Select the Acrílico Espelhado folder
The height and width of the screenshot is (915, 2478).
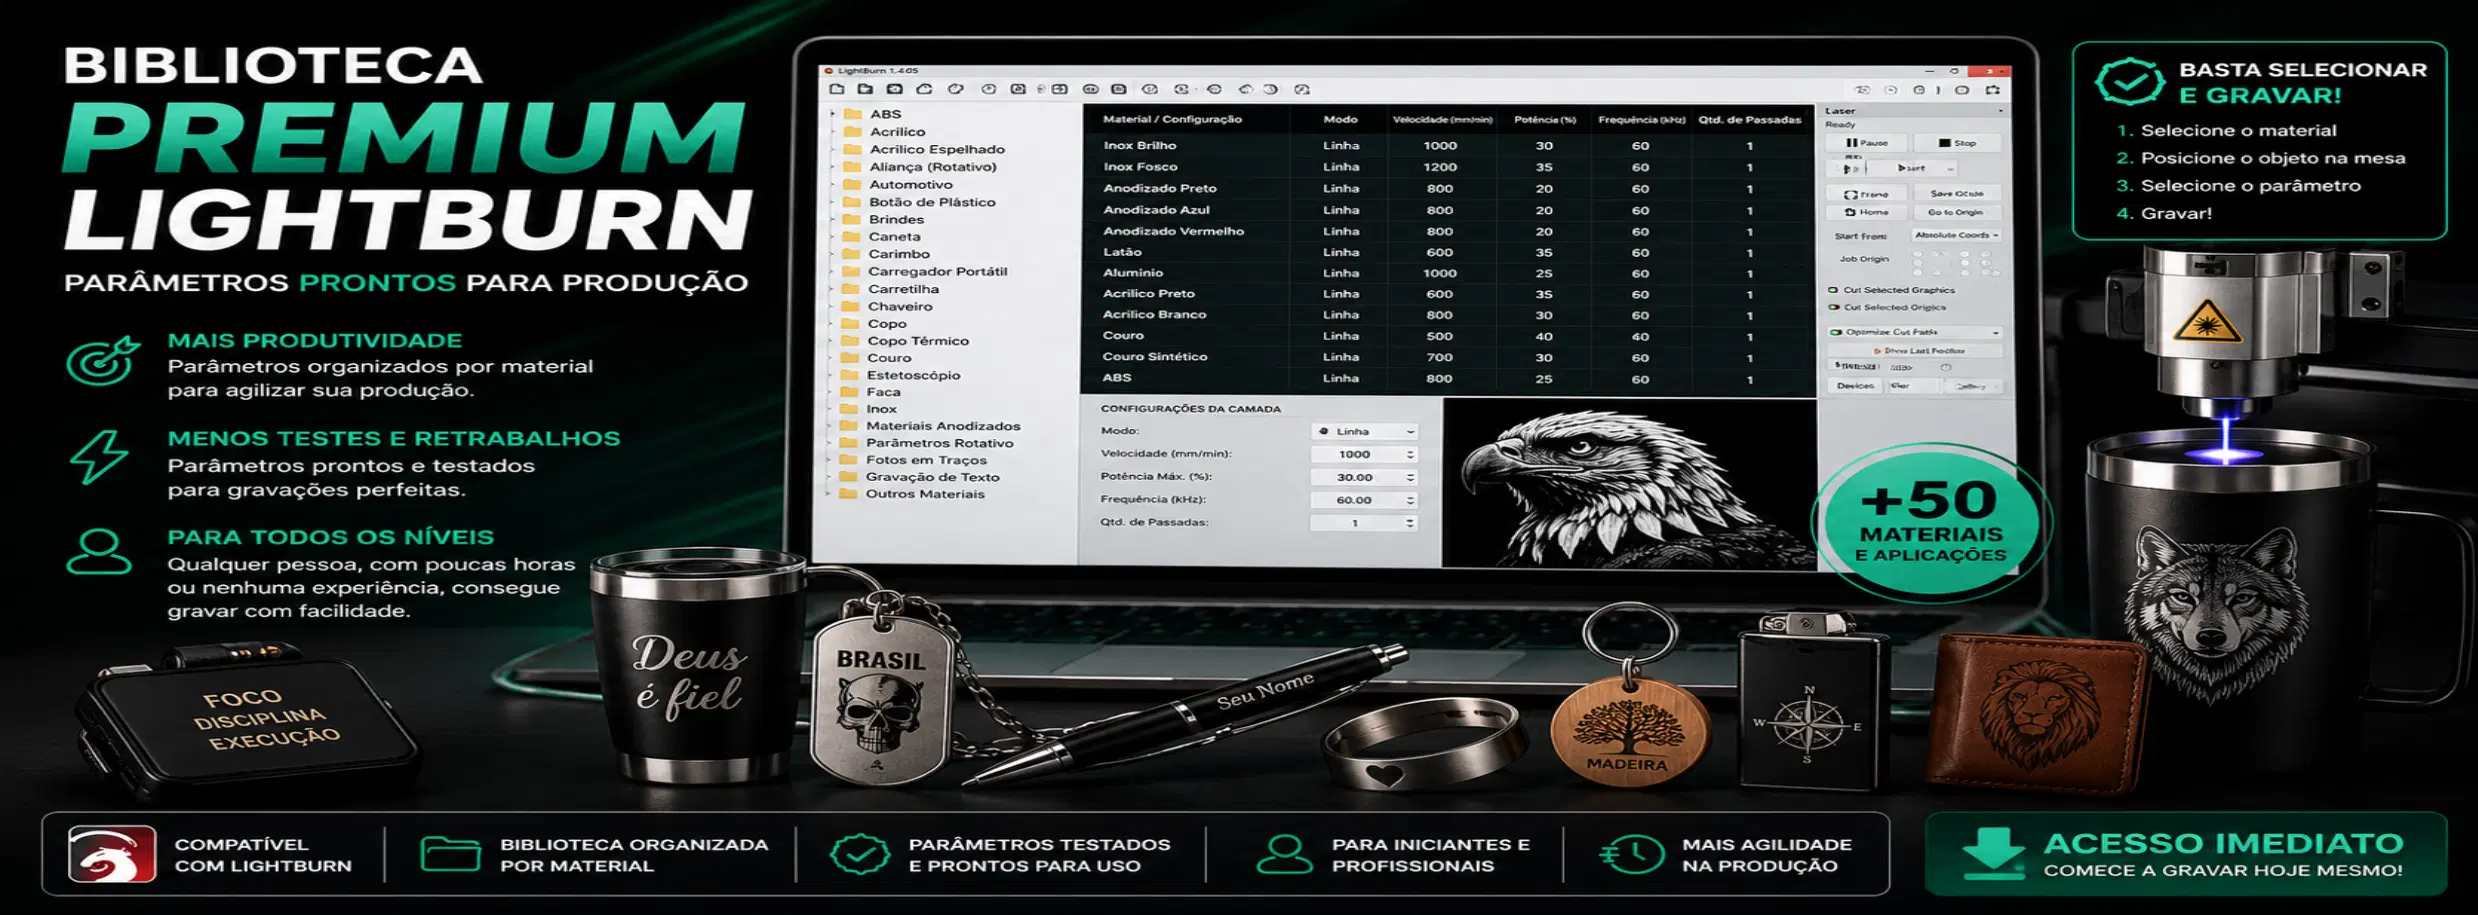click(x=925, y=149)
